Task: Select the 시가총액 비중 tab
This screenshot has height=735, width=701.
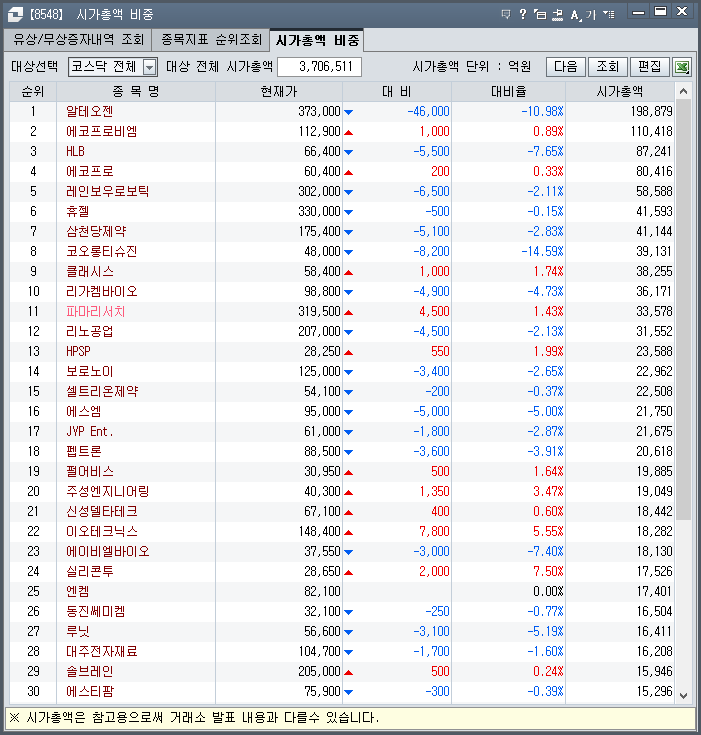Action: pyautogui.click(x=317, y=40)
